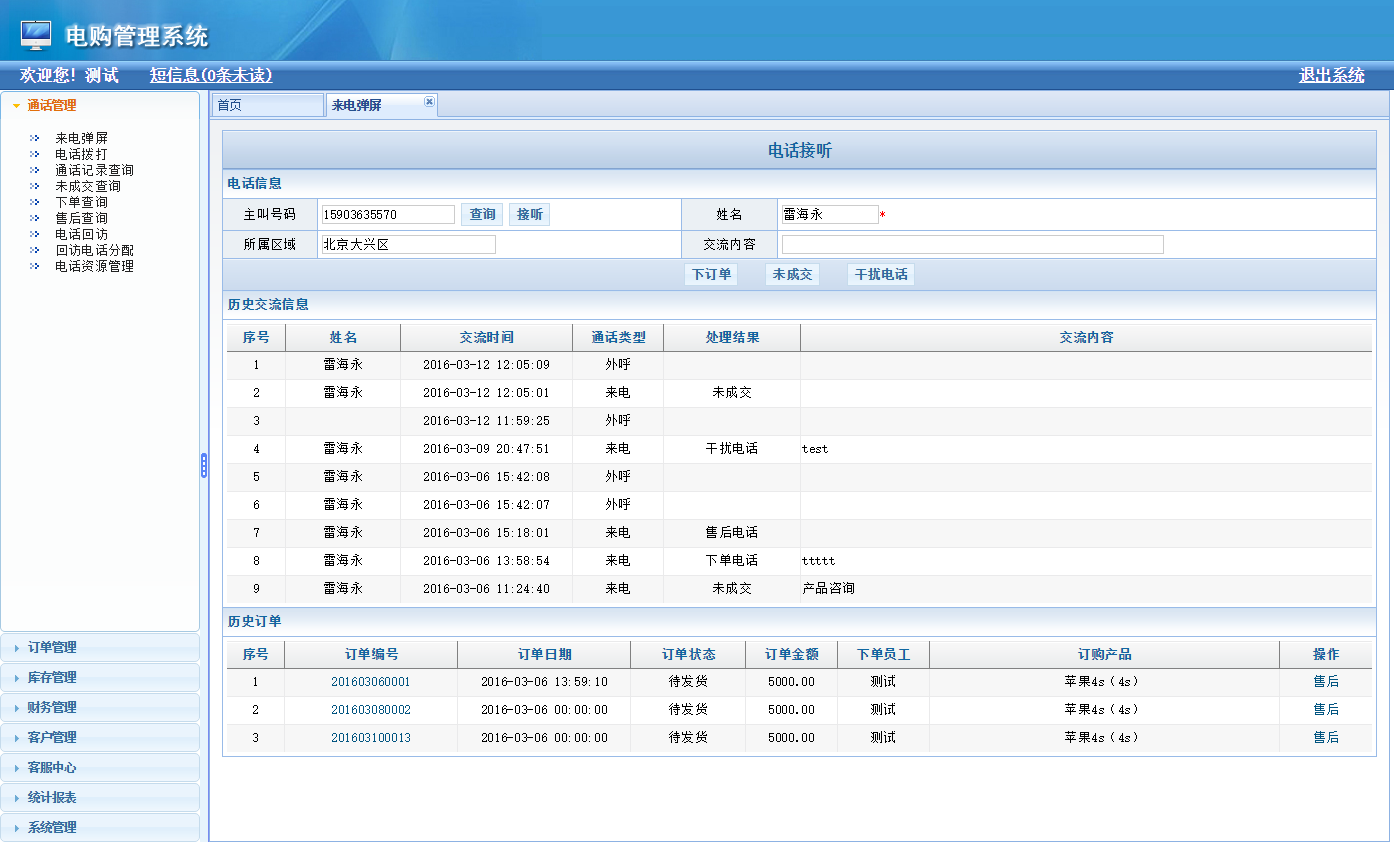Viewport: 1394px width, 842px height.
Task: Toggle the sidebar splitter handle
Action: click(x=204, y=465)
